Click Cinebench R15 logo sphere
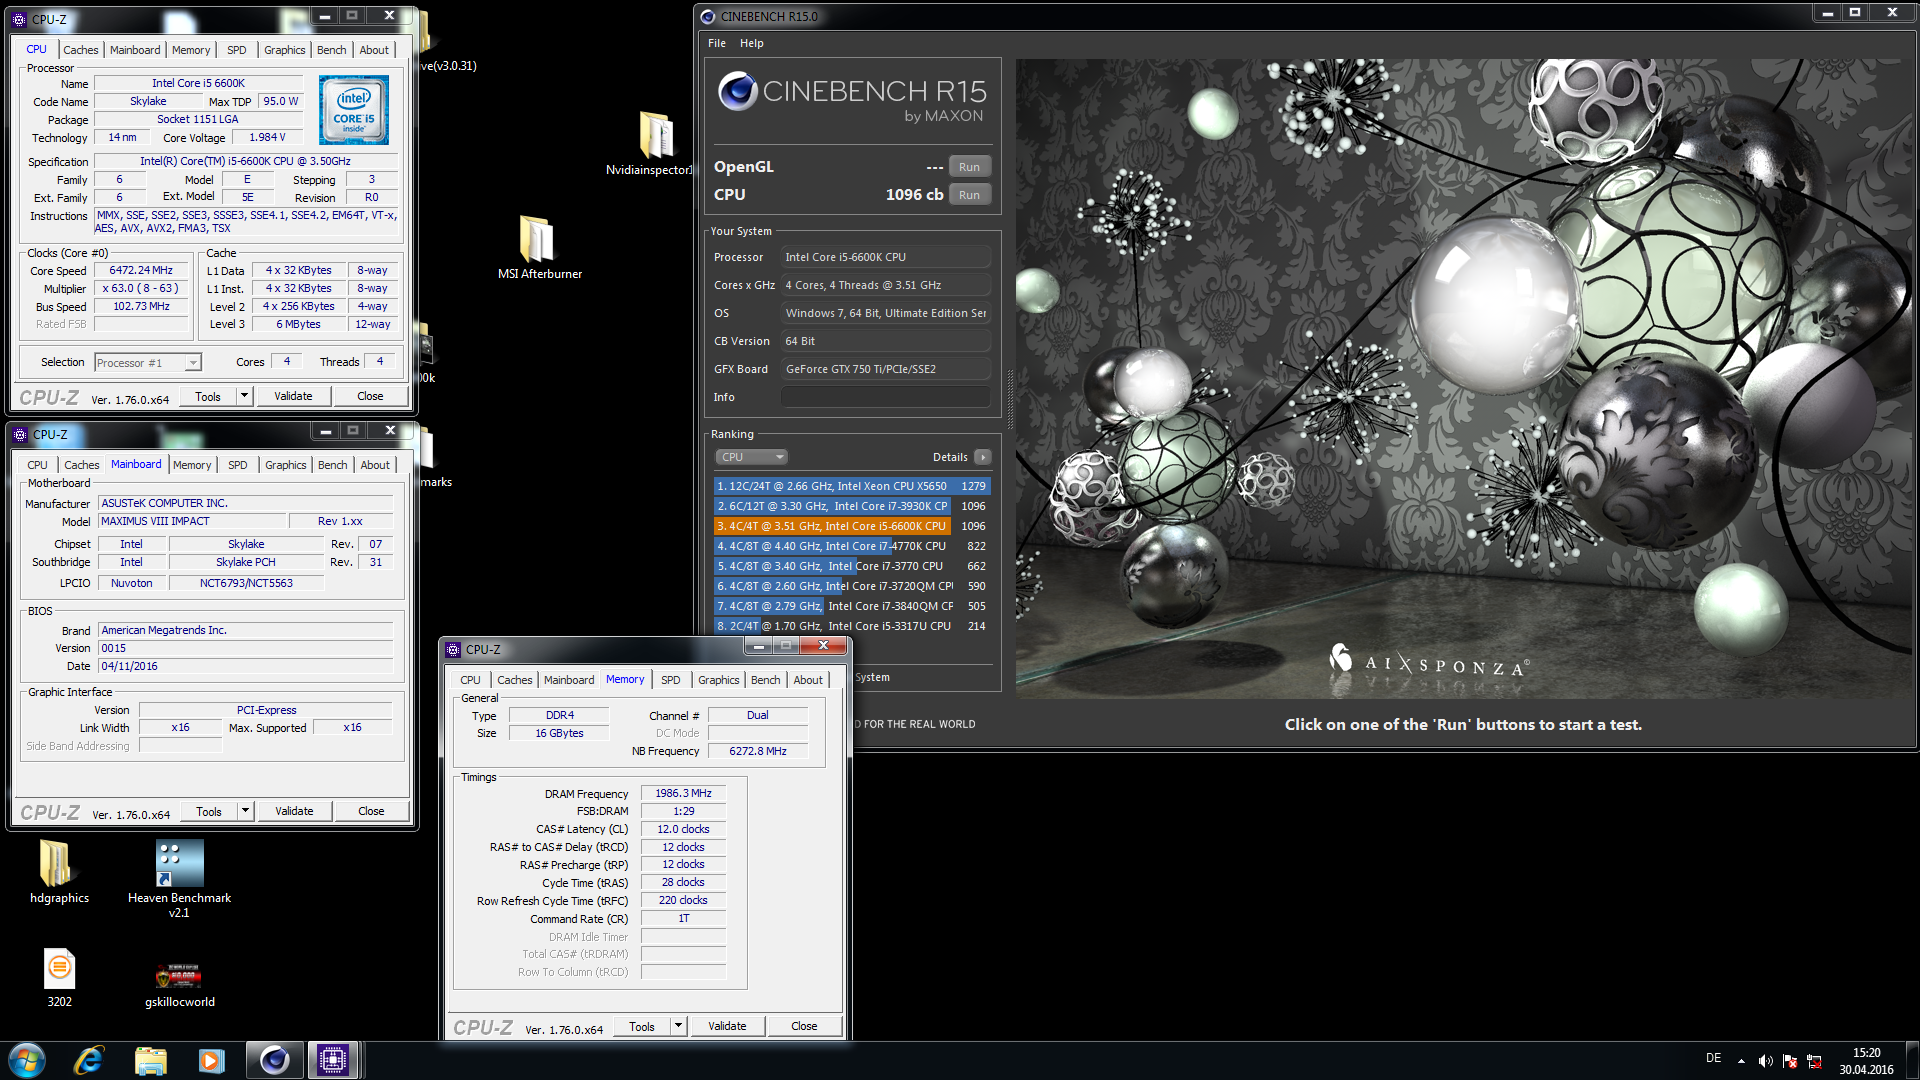This screenshot has width=1920, height=1080. click(738, 92)
